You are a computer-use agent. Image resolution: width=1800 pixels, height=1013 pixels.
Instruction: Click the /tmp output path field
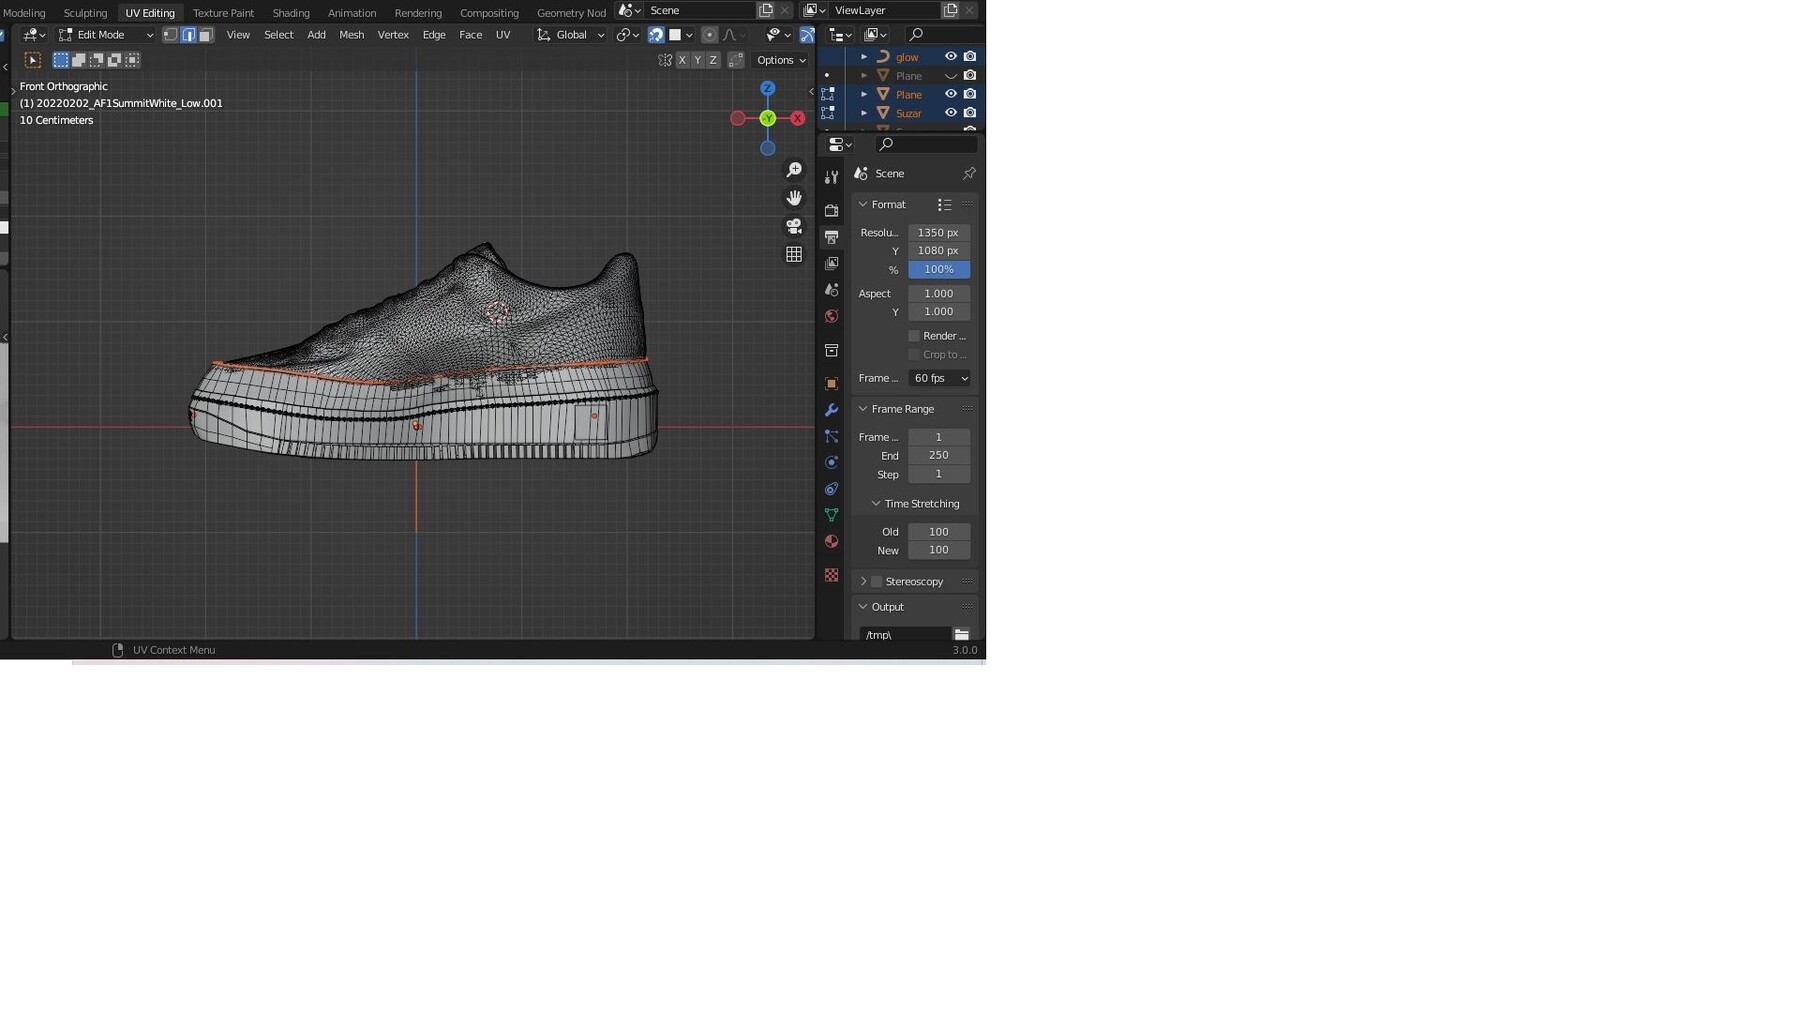pos(905,634)
